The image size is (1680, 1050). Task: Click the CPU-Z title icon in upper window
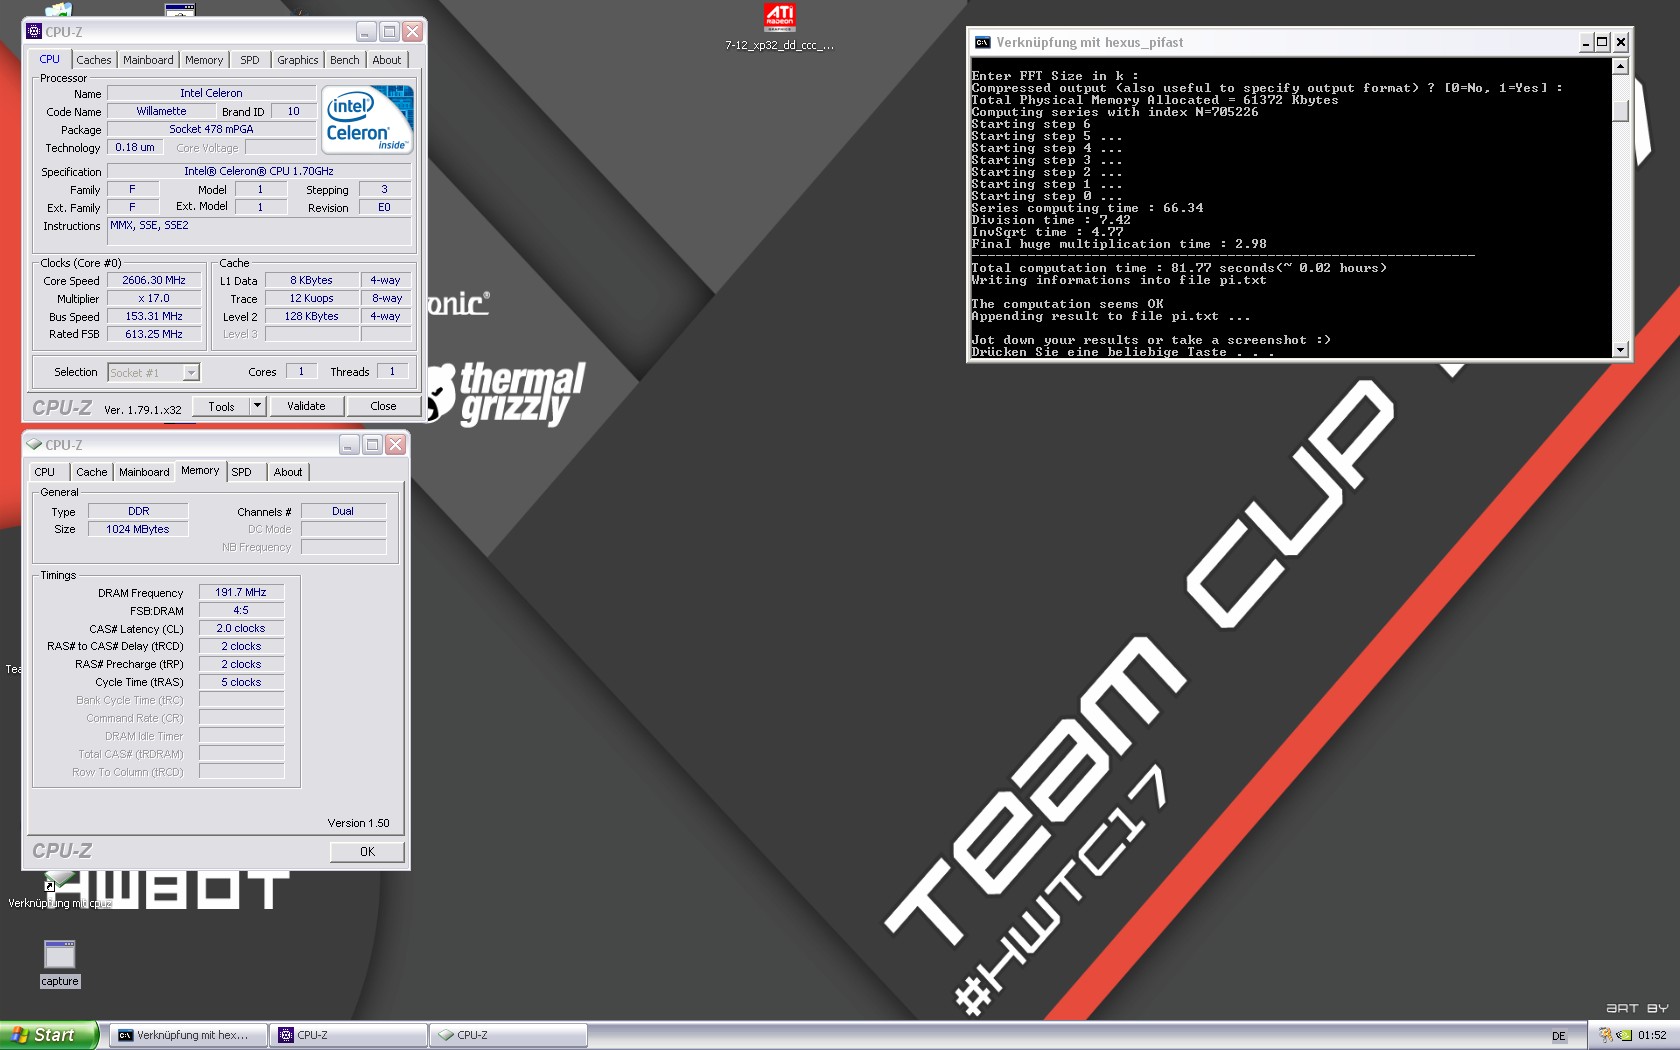point(34,31)
